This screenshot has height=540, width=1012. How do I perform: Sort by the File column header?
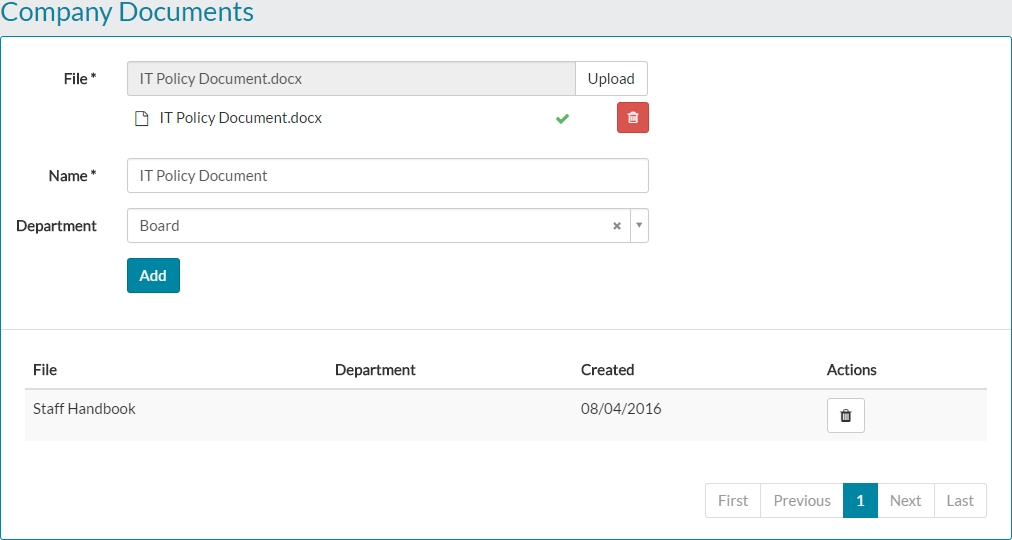(45, 370)
